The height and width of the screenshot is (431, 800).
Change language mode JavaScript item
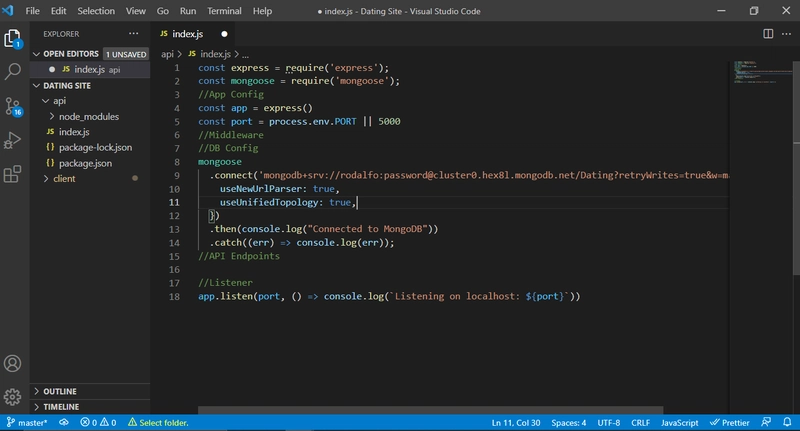click(680, 422)
